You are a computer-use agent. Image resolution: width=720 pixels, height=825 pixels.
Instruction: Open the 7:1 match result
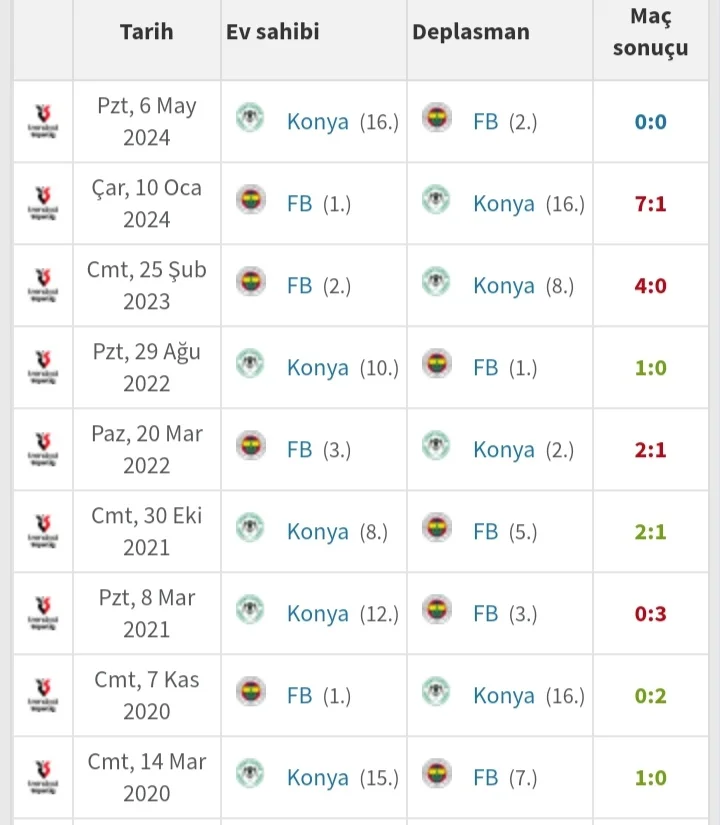click(650, 204)
